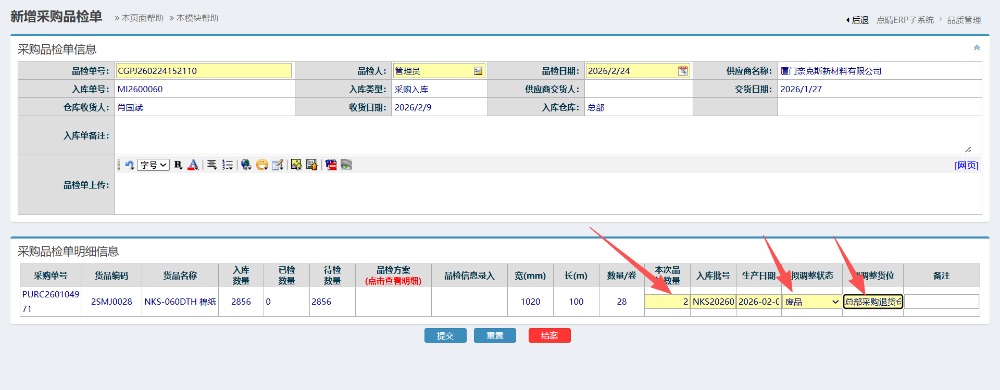Click the edit-table pencil icon

click(x=277, y=165)
